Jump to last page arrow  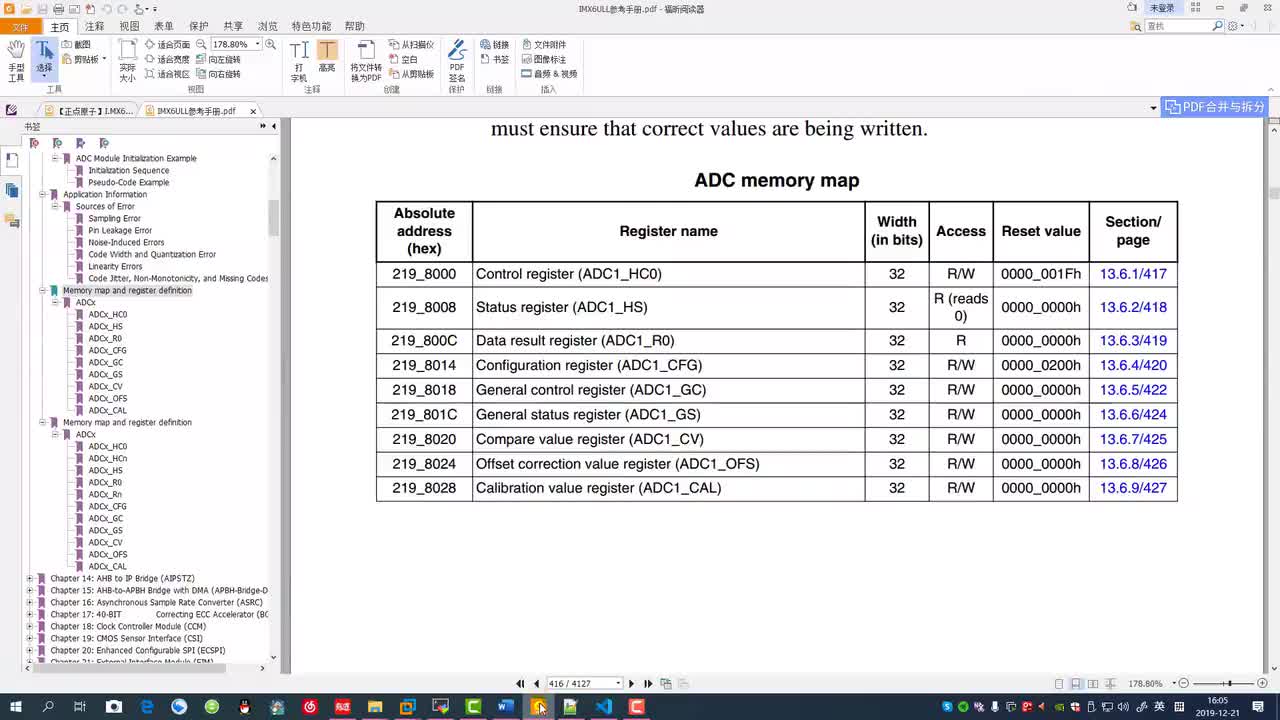pos(648,684)
